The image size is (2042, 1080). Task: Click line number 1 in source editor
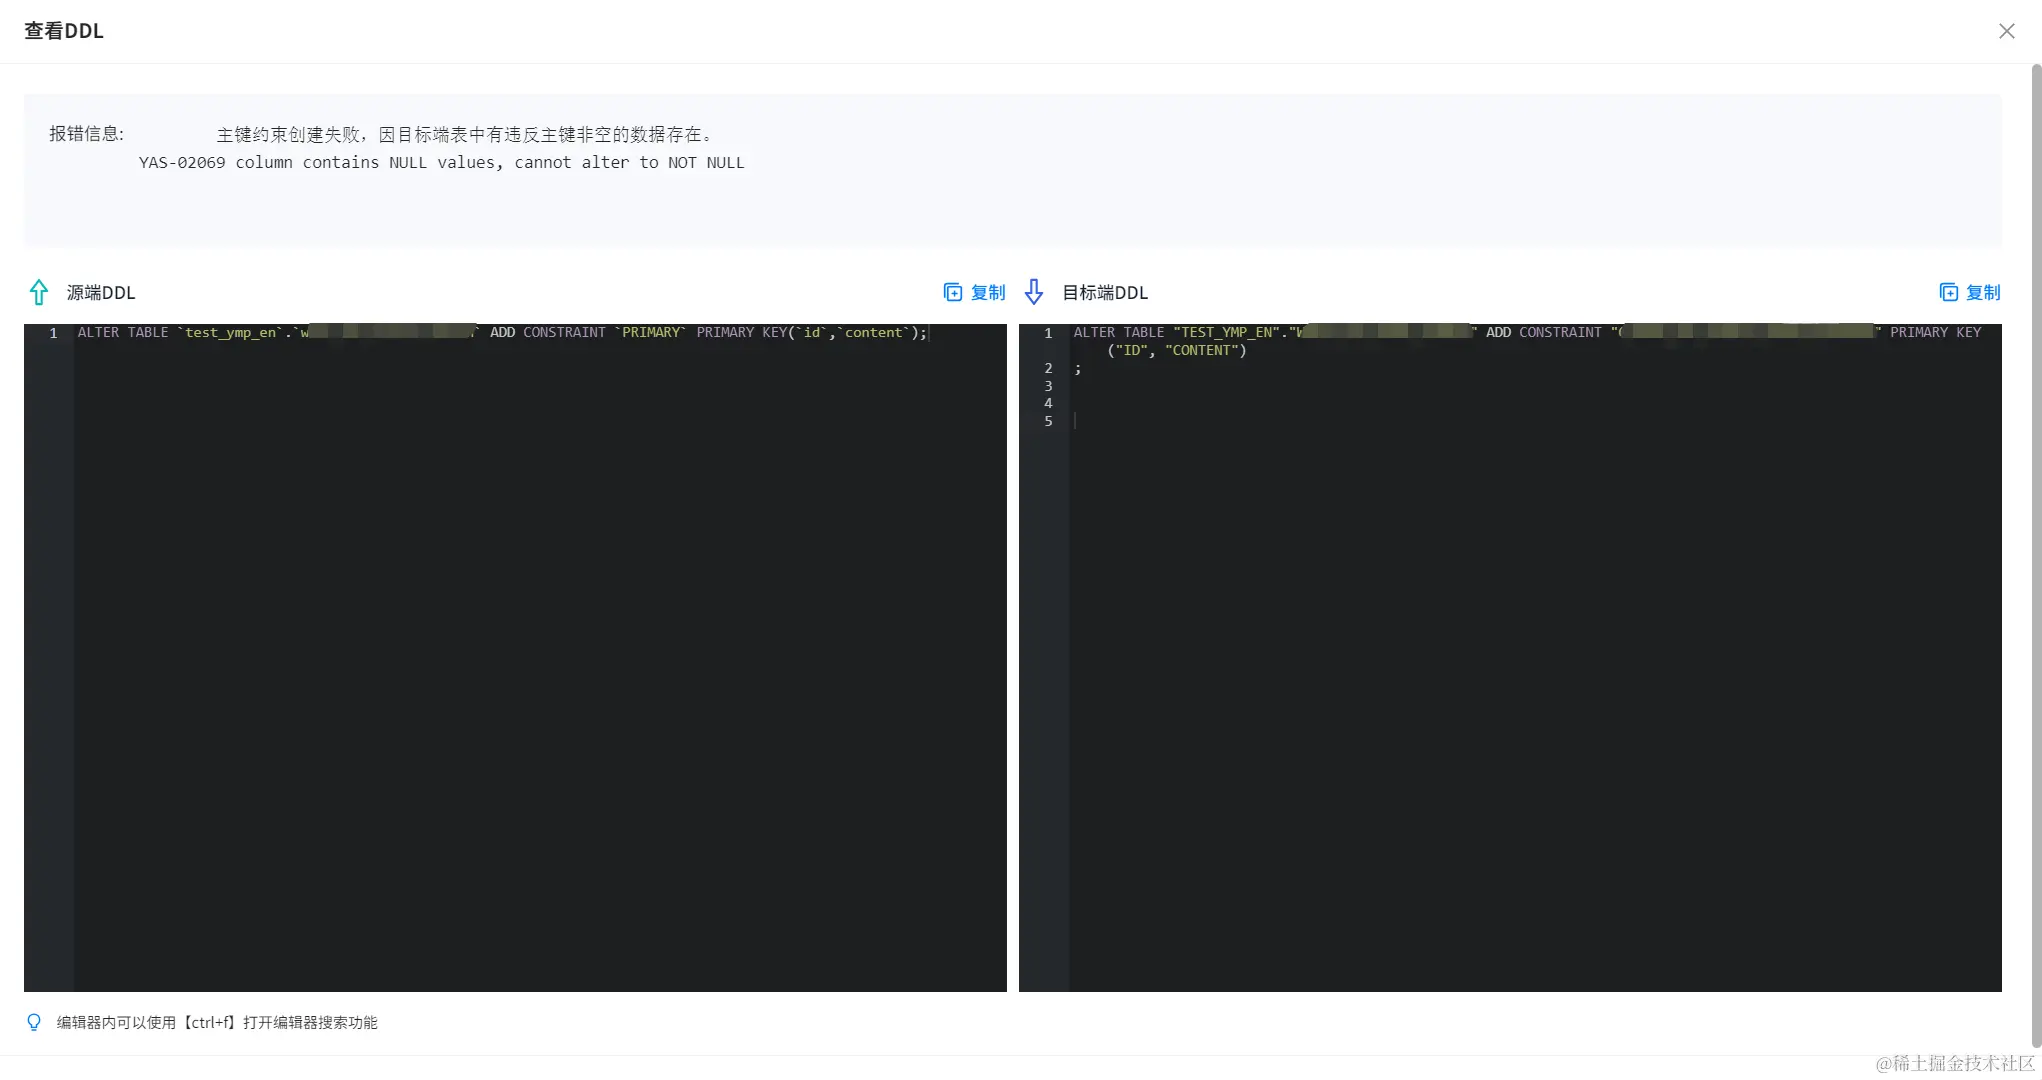(x=53, y=333)
